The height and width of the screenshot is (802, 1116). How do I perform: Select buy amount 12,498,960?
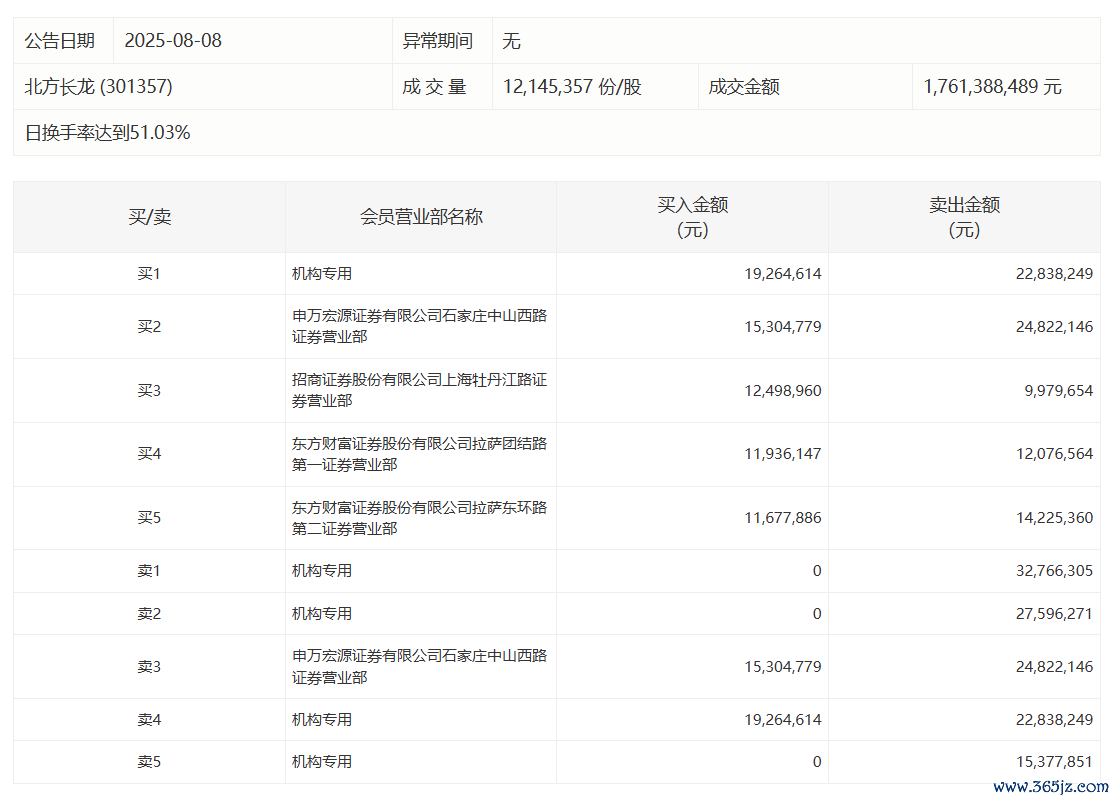[783, 391]
